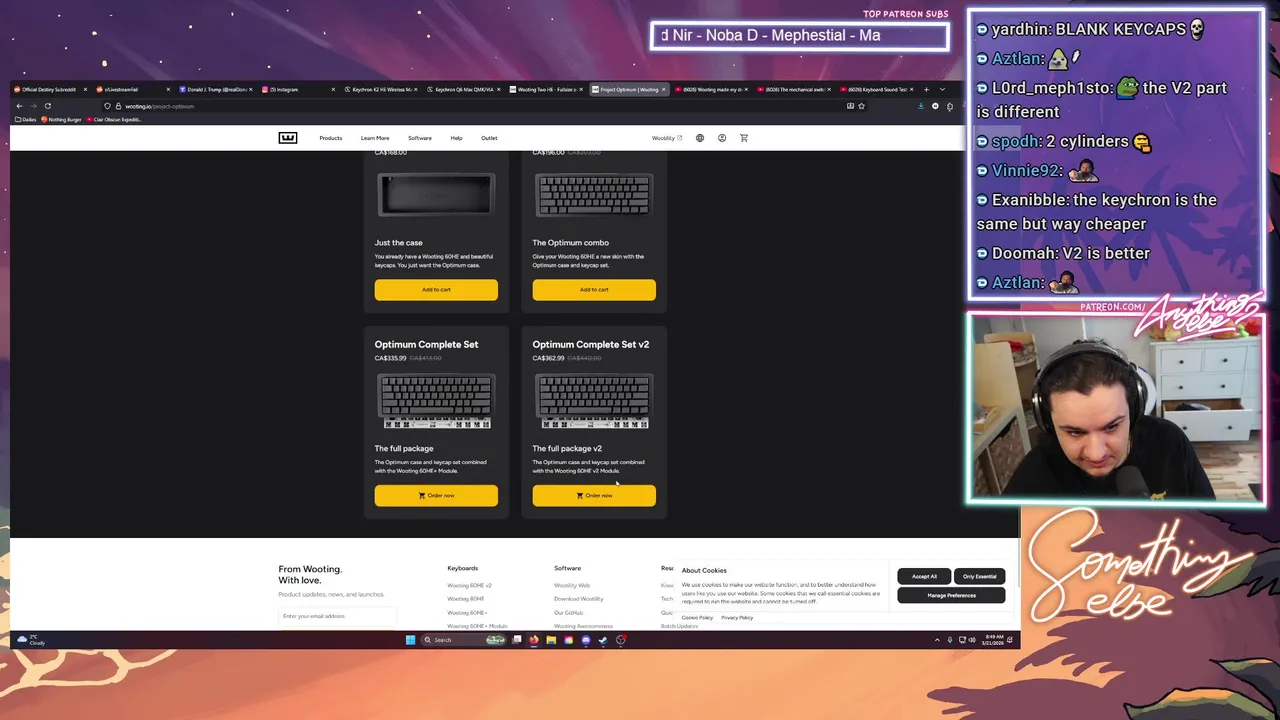Switch to the r/LivestreamFail tab
The width and height of the screenshot is (1280, 720).
point(132,89)
